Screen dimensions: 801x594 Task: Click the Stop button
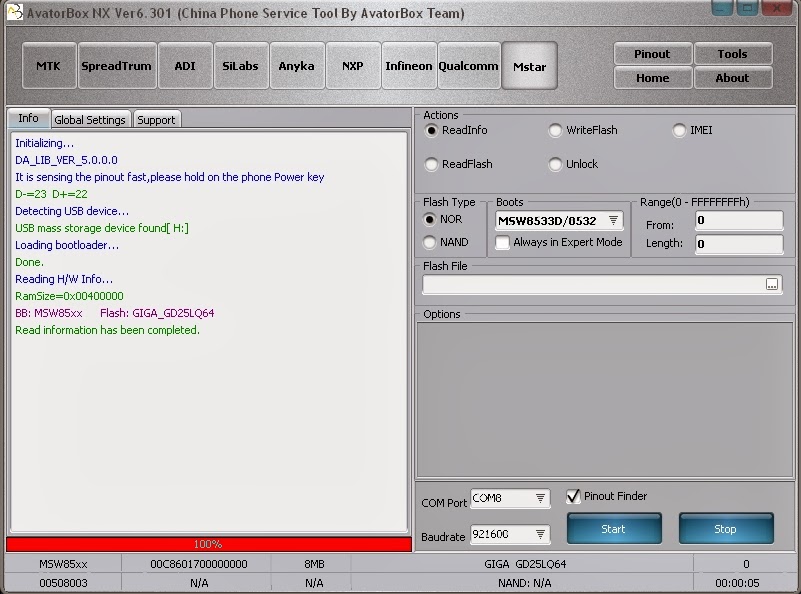(x=726, y=529)
